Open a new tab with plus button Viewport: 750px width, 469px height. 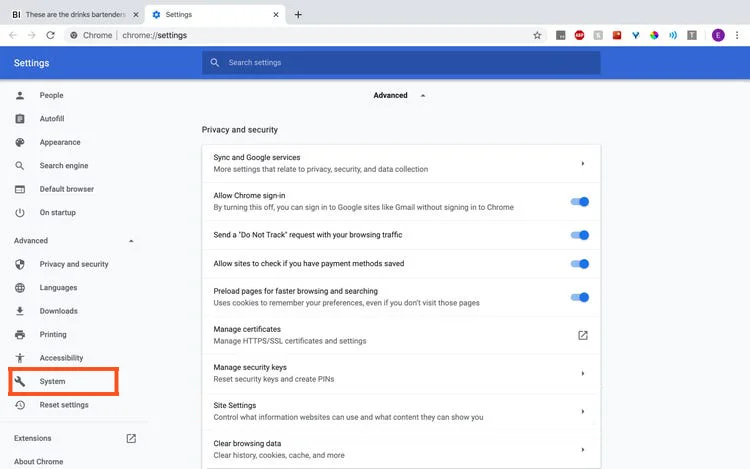pyautogui.click(x=298, y=14)
